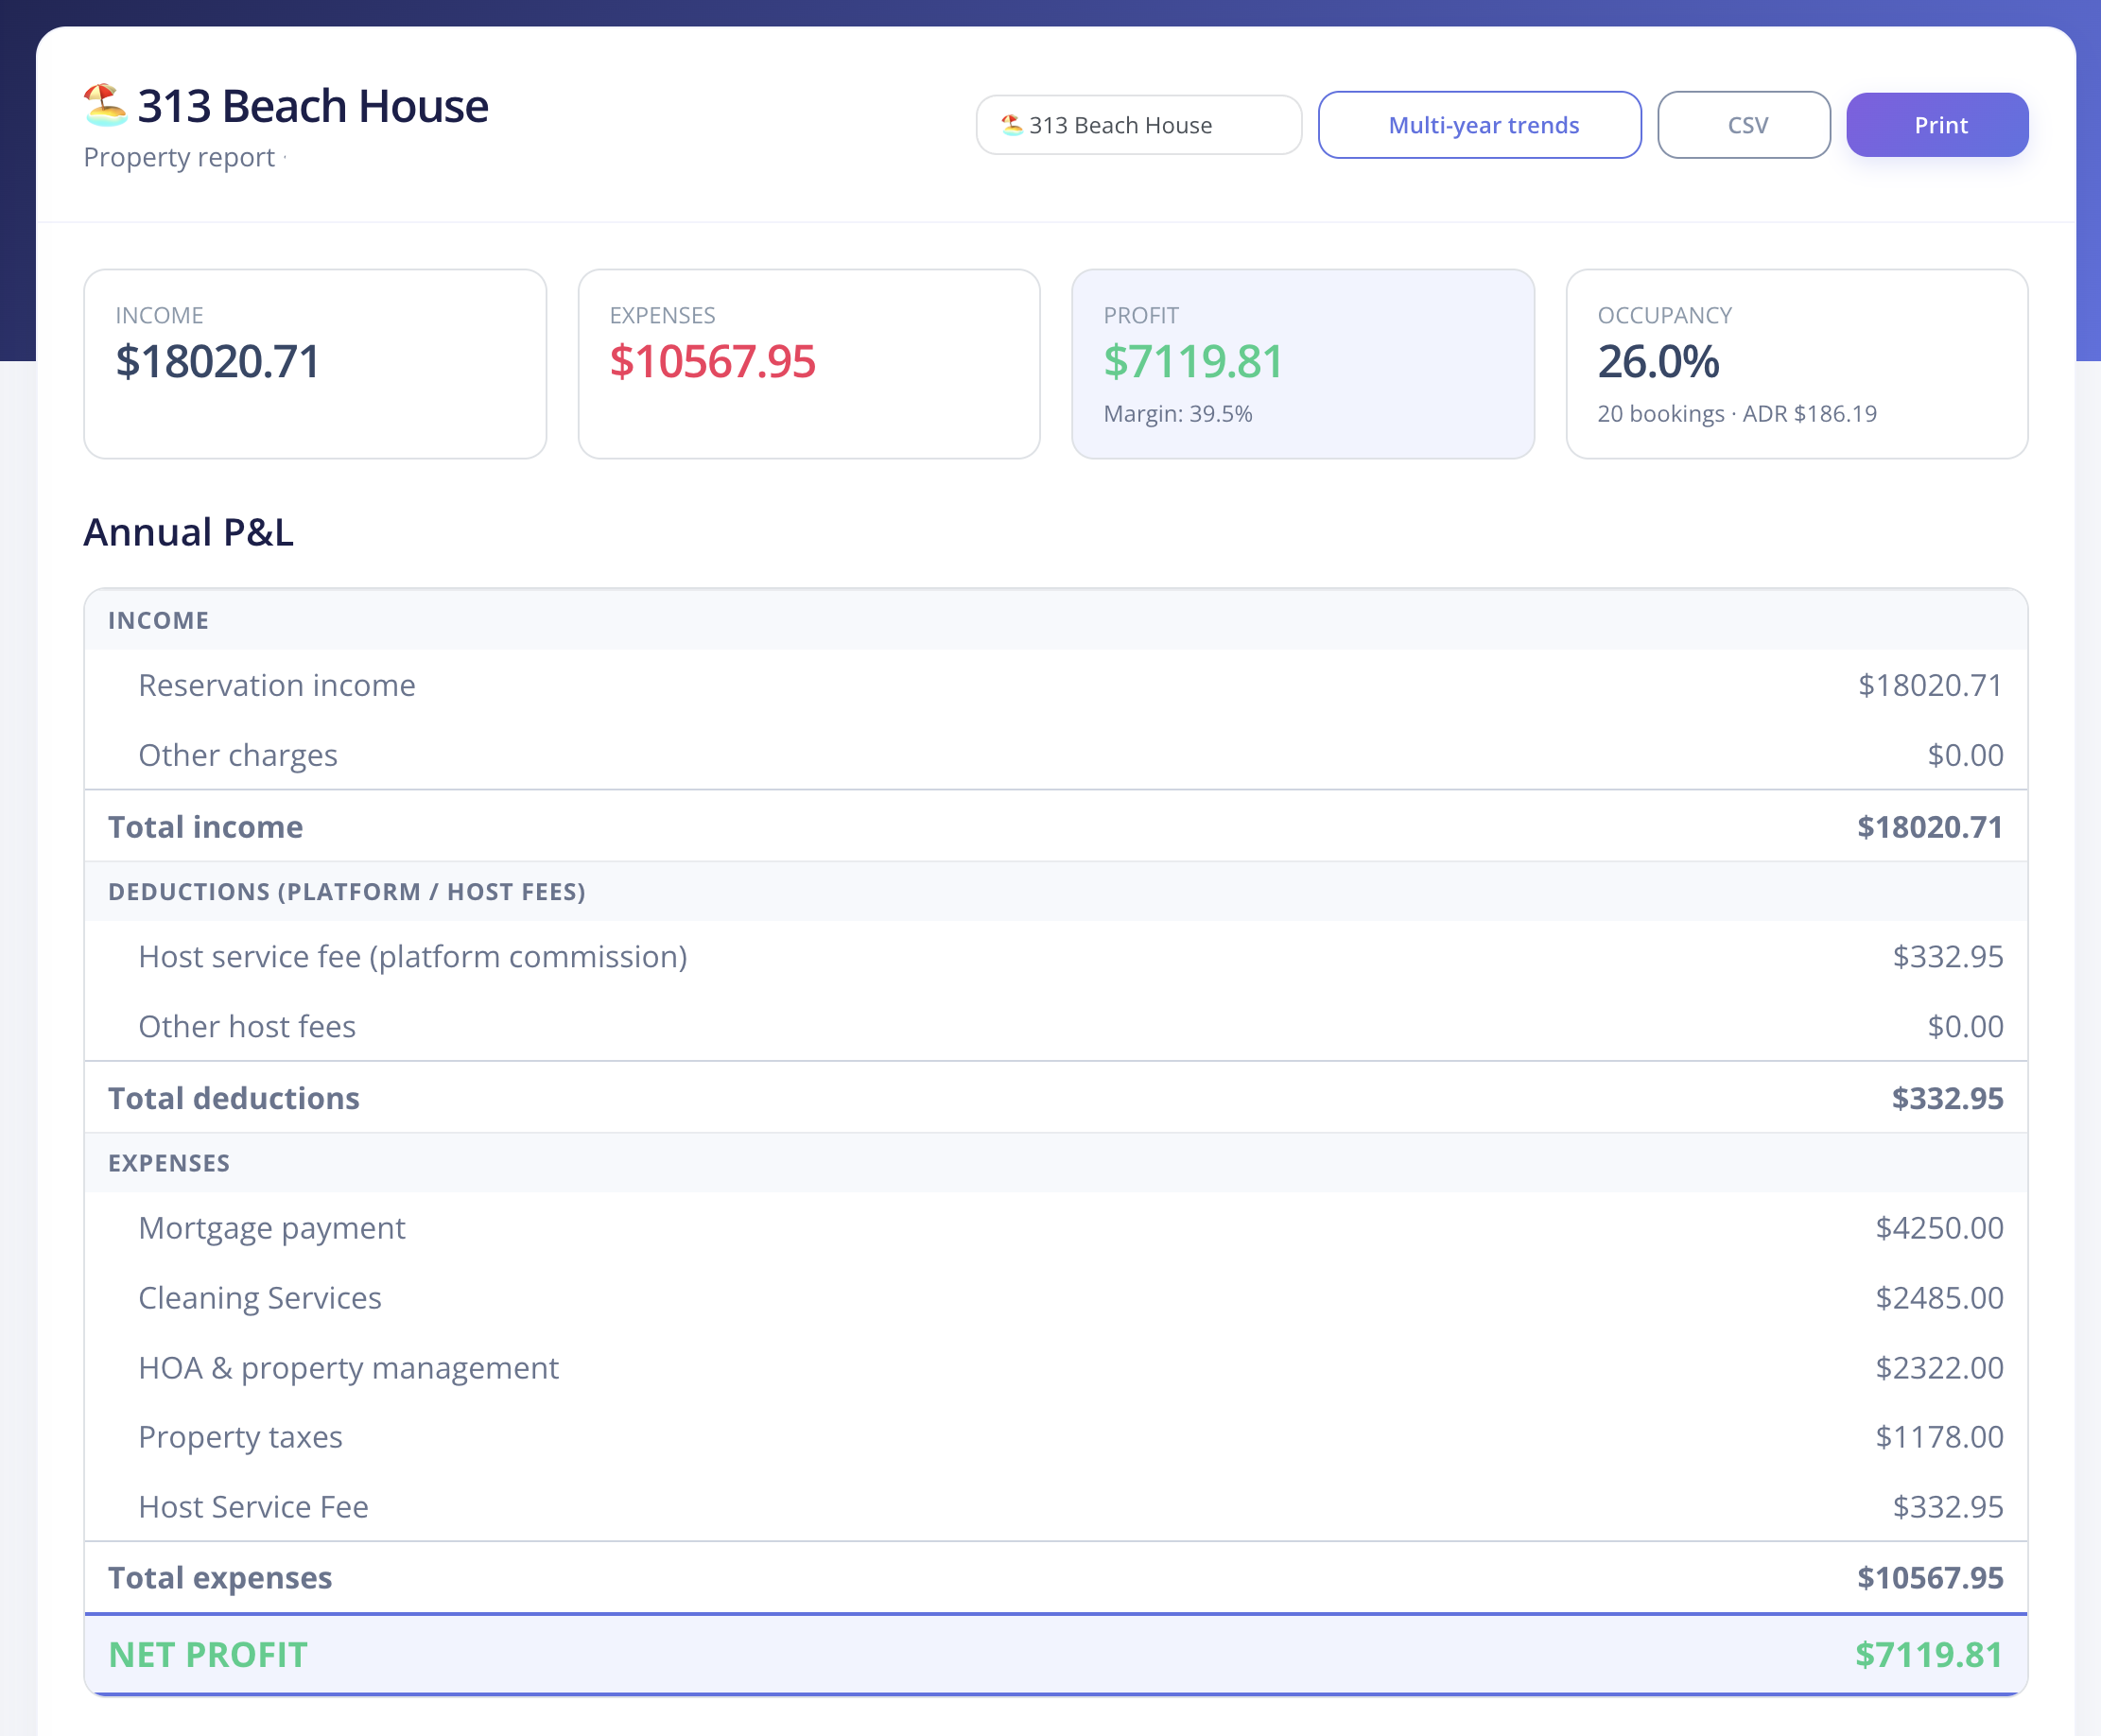The width and height of the screenshot is (2101, 1736).
Task: Select the Total deductions row label
Action: click(234, 1098)
